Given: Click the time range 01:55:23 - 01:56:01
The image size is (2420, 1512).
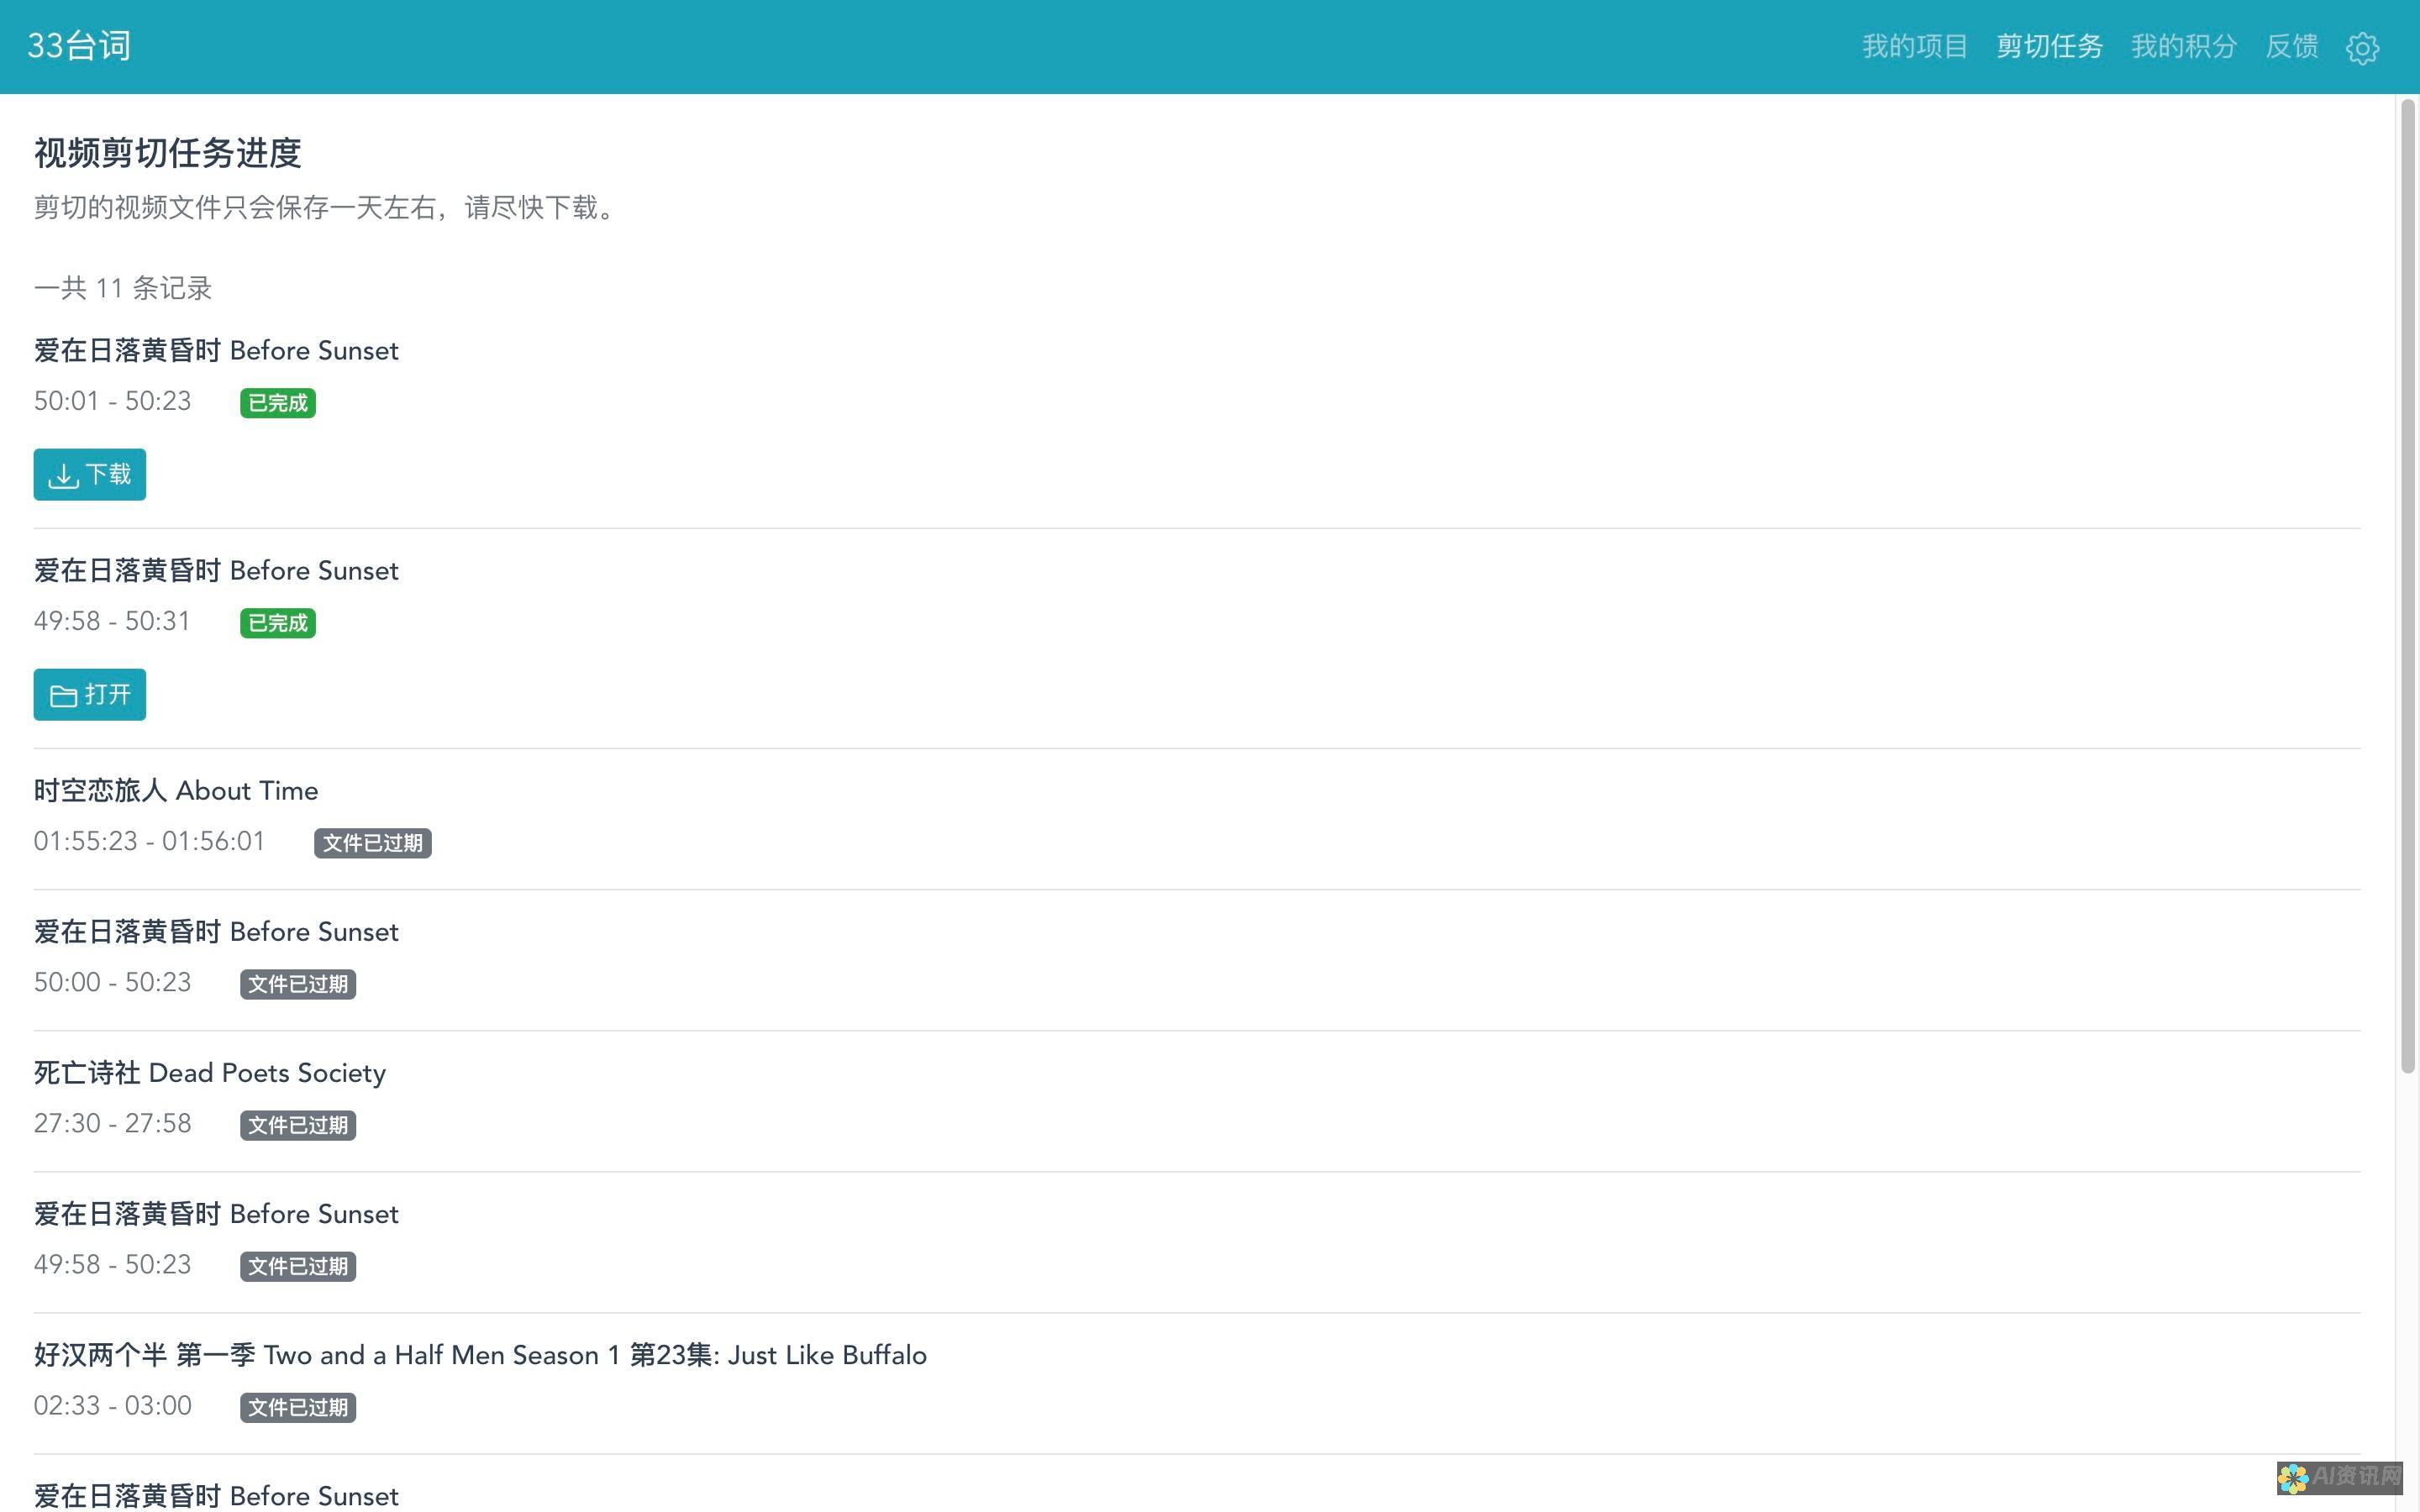Looking at the screenshot, I should (149, 841).
